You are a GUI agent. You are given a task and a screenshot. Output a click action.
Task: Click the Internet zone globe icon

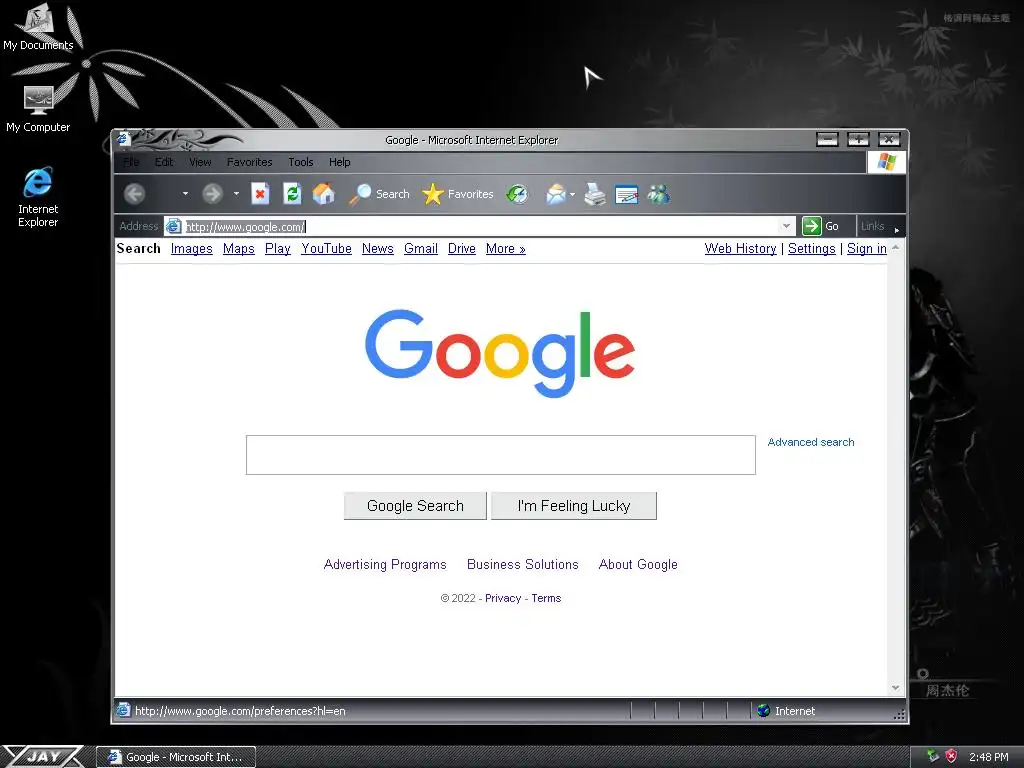click(x=763, y=711)
